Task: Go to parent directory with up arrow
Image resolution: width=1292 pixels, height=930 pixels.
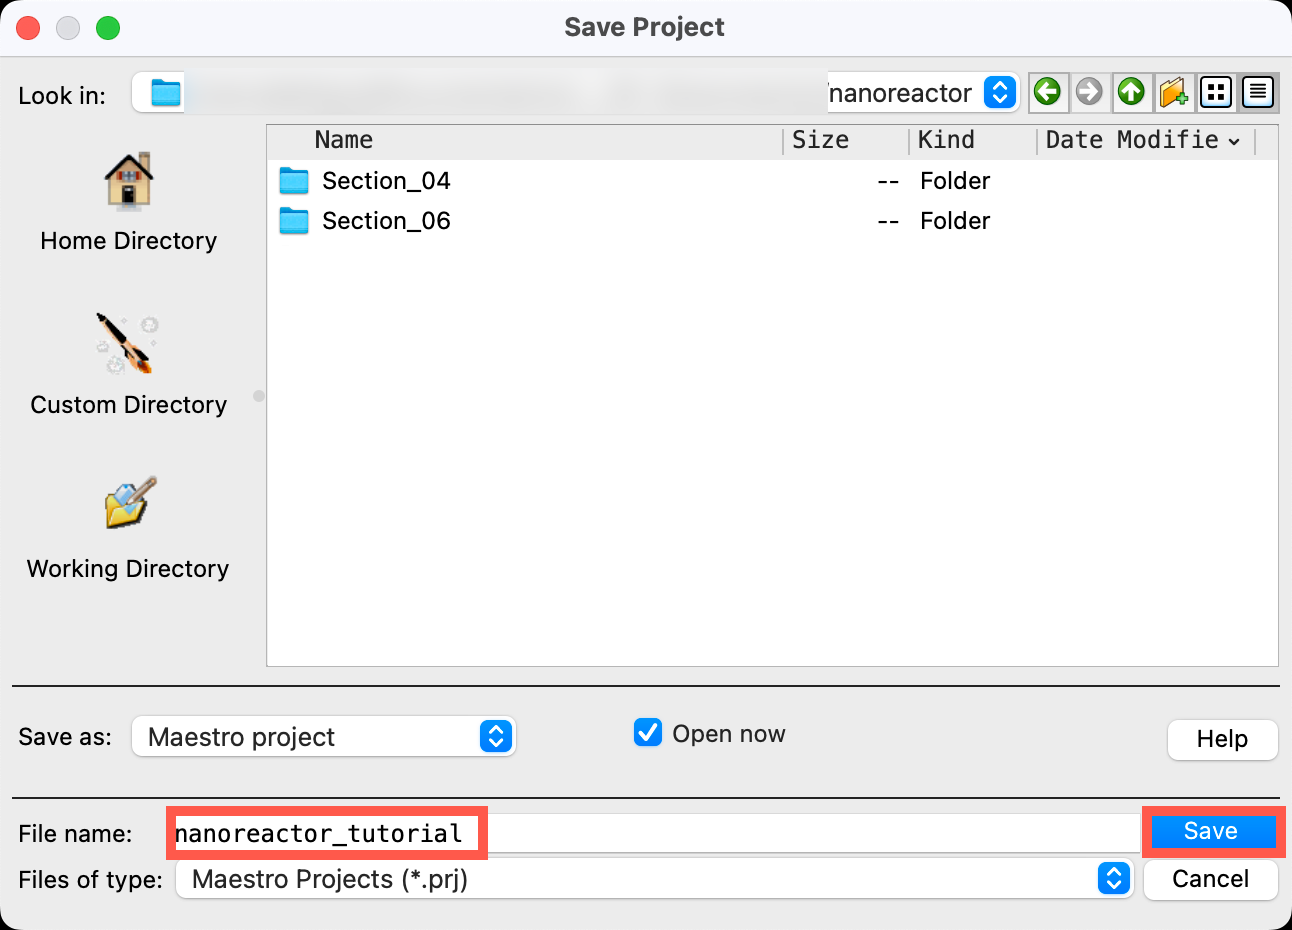Action: tap(1131, 93)
